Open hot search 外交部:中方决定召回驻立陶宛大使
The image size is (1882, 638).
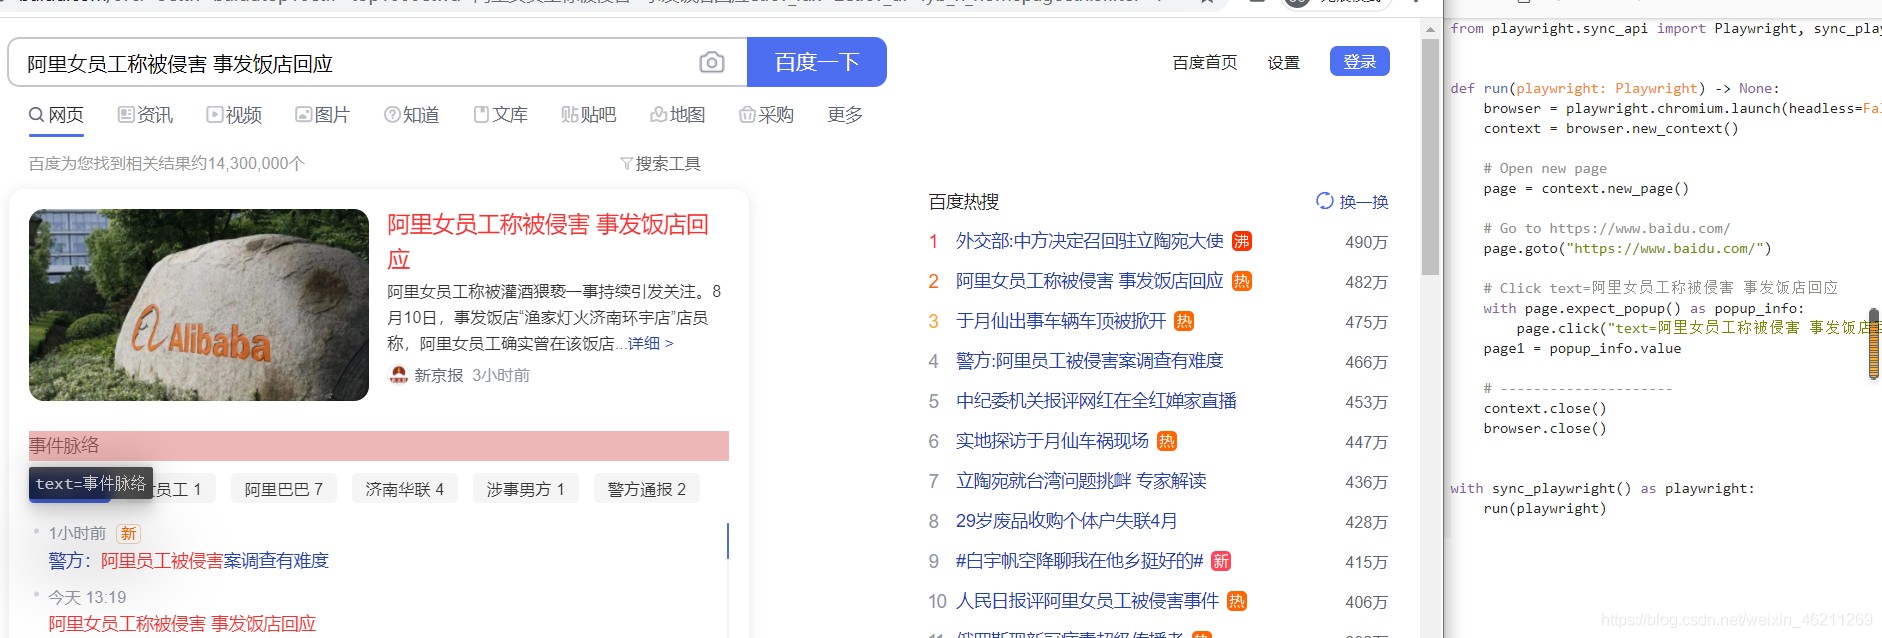tap(1090, 241)
